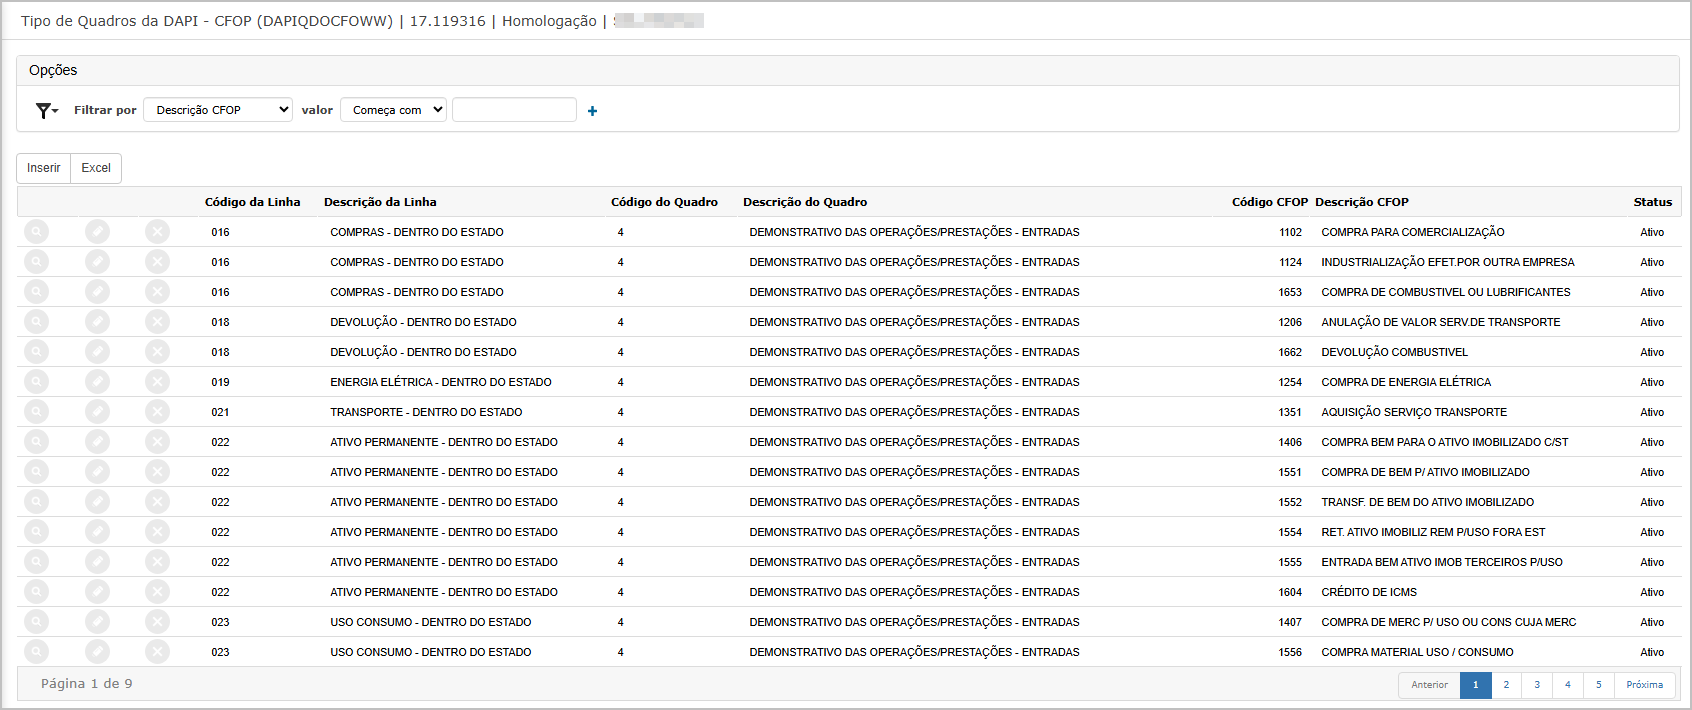The image size is (1692, 710).
Task: Open the Descrição CFOP filter field dropdown
Action: [218, 110]
